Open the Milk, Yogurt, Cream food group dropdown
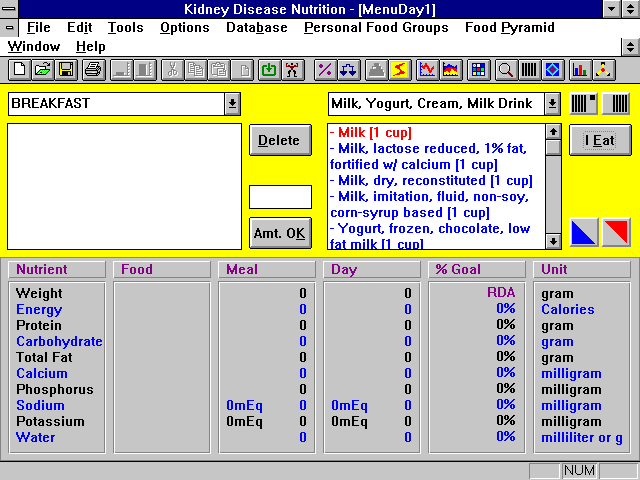Image resolution: width=640 pixels, height=480 pixels. click(553, 103)
